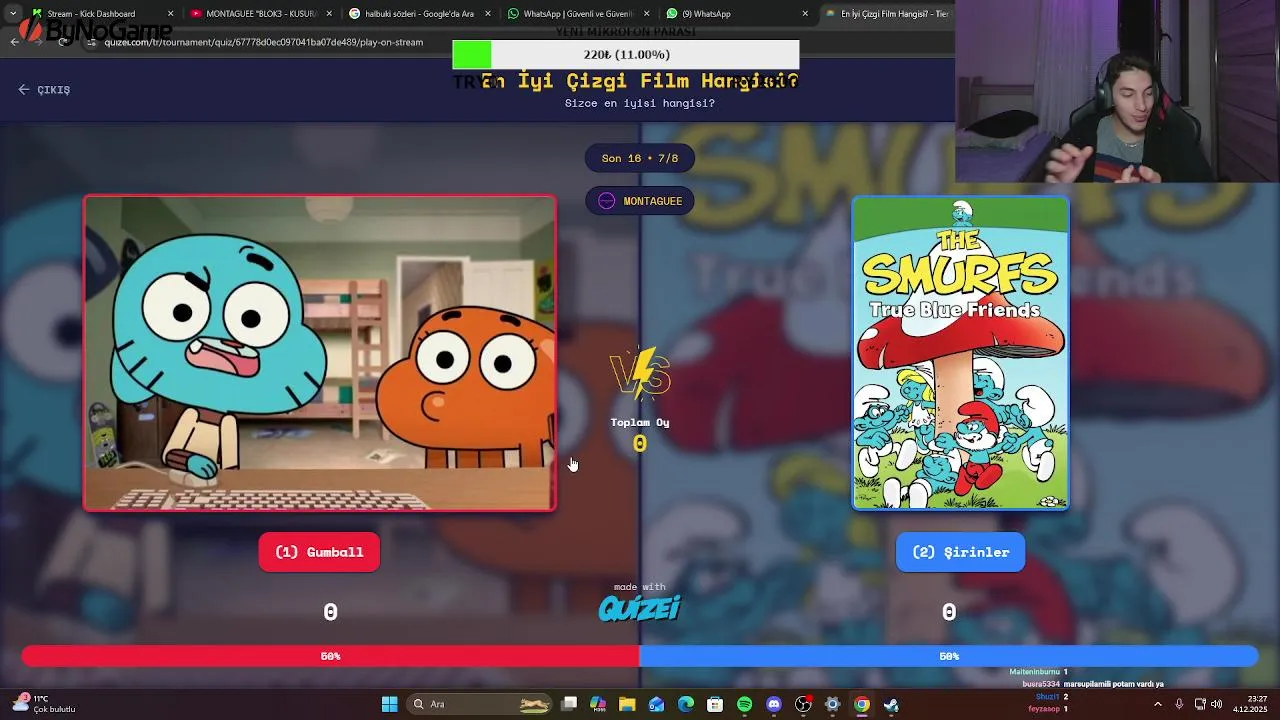Vote for the (1) Gumball button

[x=319, y=552]
